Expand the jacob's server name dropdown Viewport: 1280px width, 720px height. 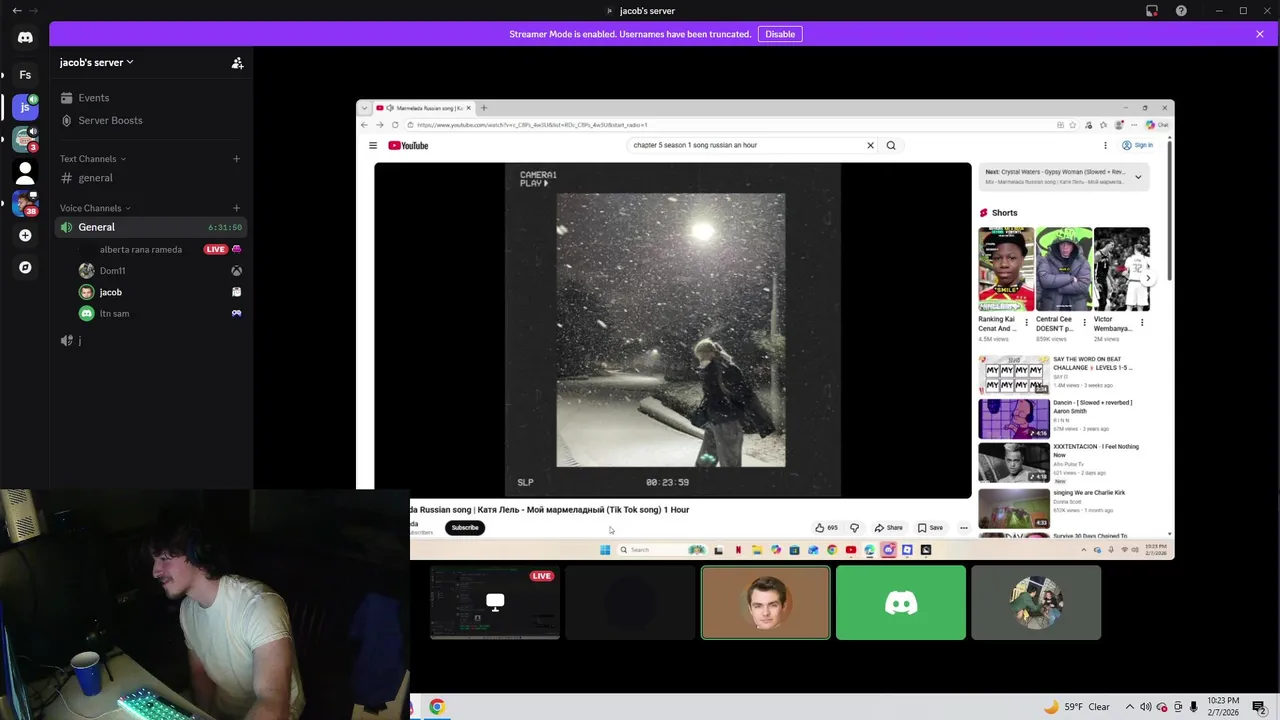coord(96,62)
